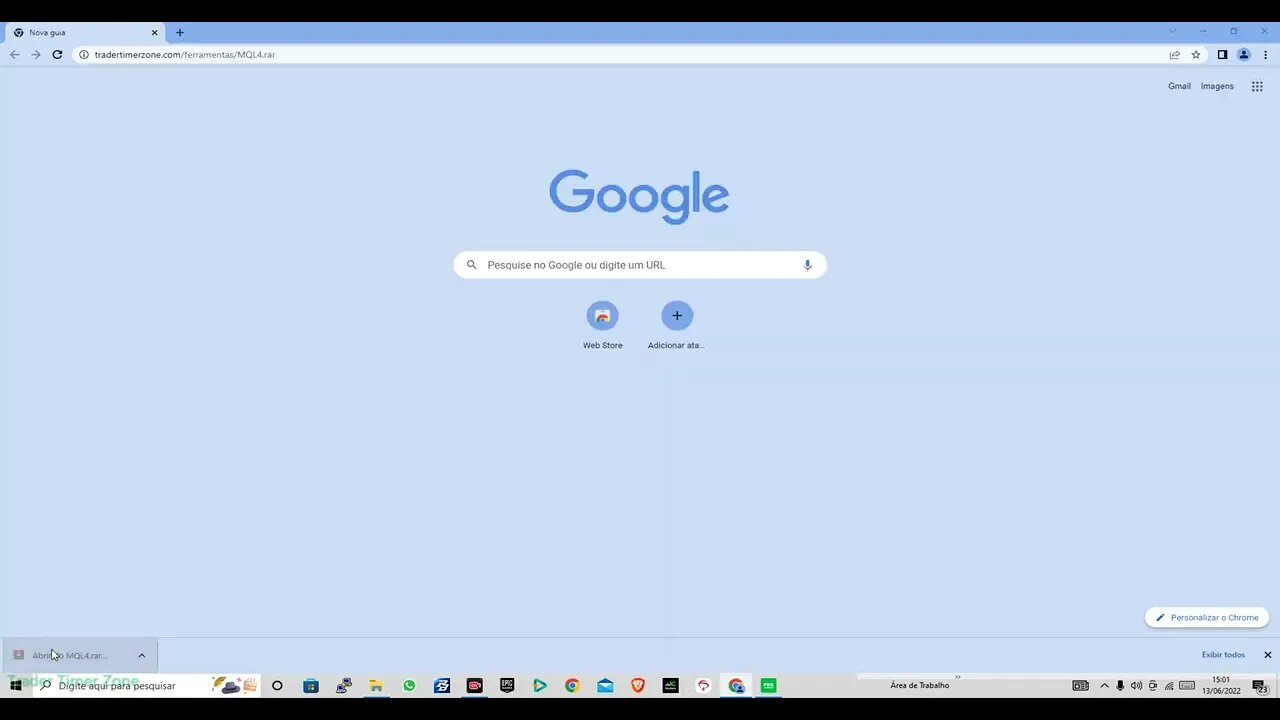Open the network icon in the tray

[1169, 685]
